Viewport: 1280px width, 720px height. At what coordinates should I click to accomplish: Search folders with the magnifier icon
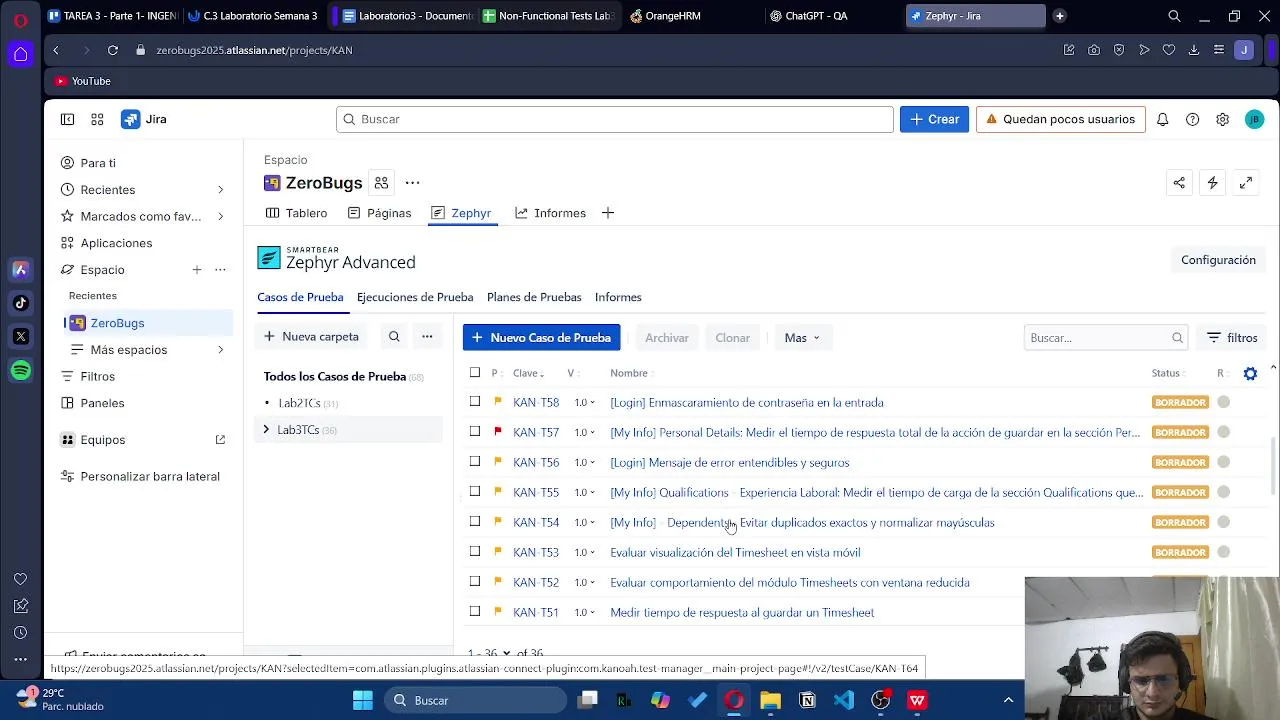click(394, 337)
